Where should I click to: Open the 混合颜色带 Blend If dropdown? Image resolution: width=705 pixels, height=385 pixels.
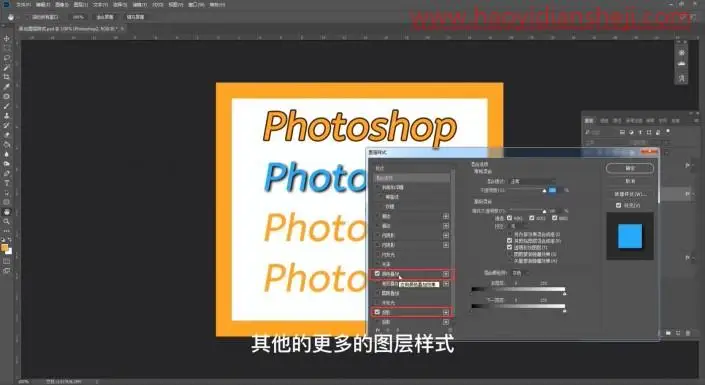pos(520,273)
